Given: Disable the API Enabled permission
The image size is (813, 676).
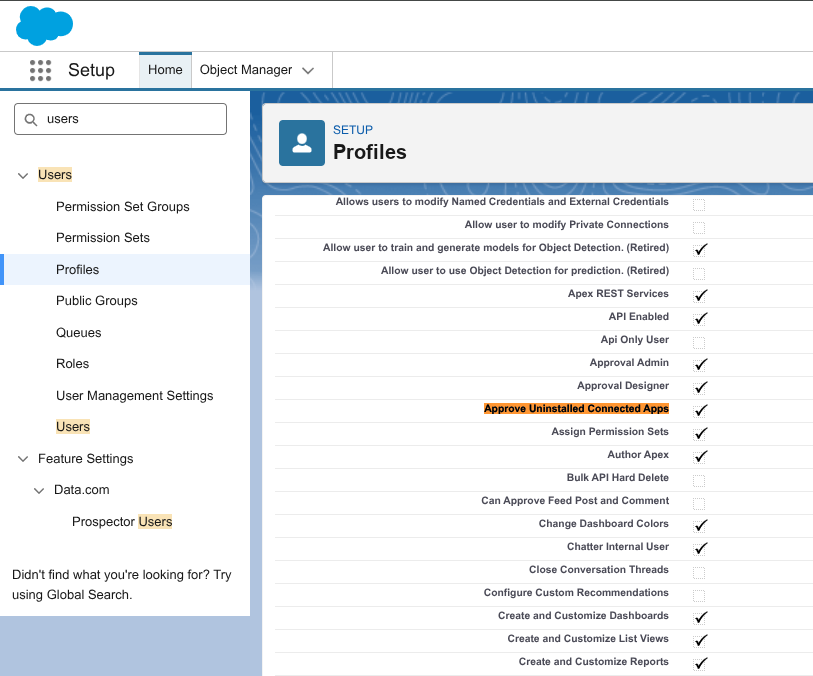Looking at the screenshot, I should pyautogui.click(x=700, y=317).
